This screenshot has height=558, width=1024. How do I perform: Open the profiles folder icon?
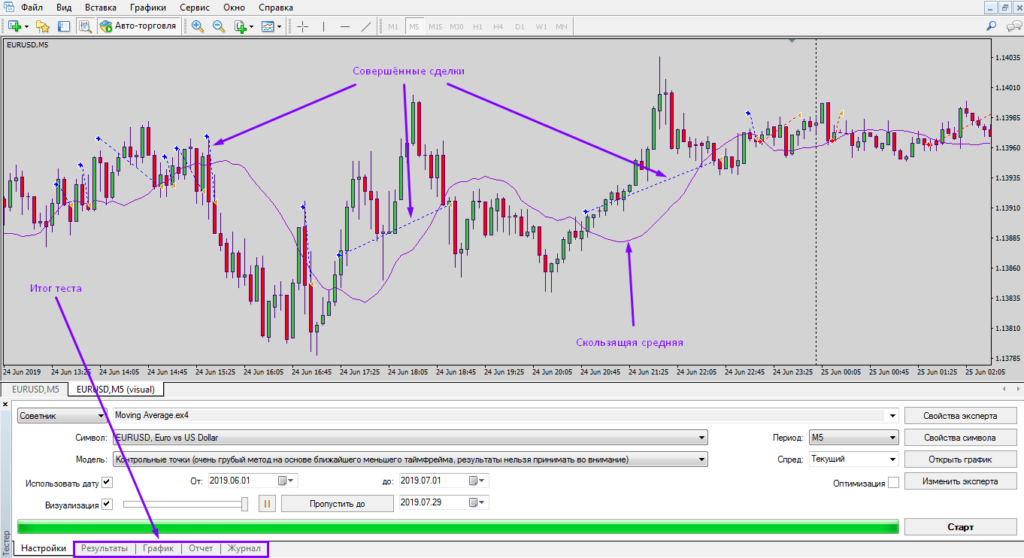click(x=42, y=26)
